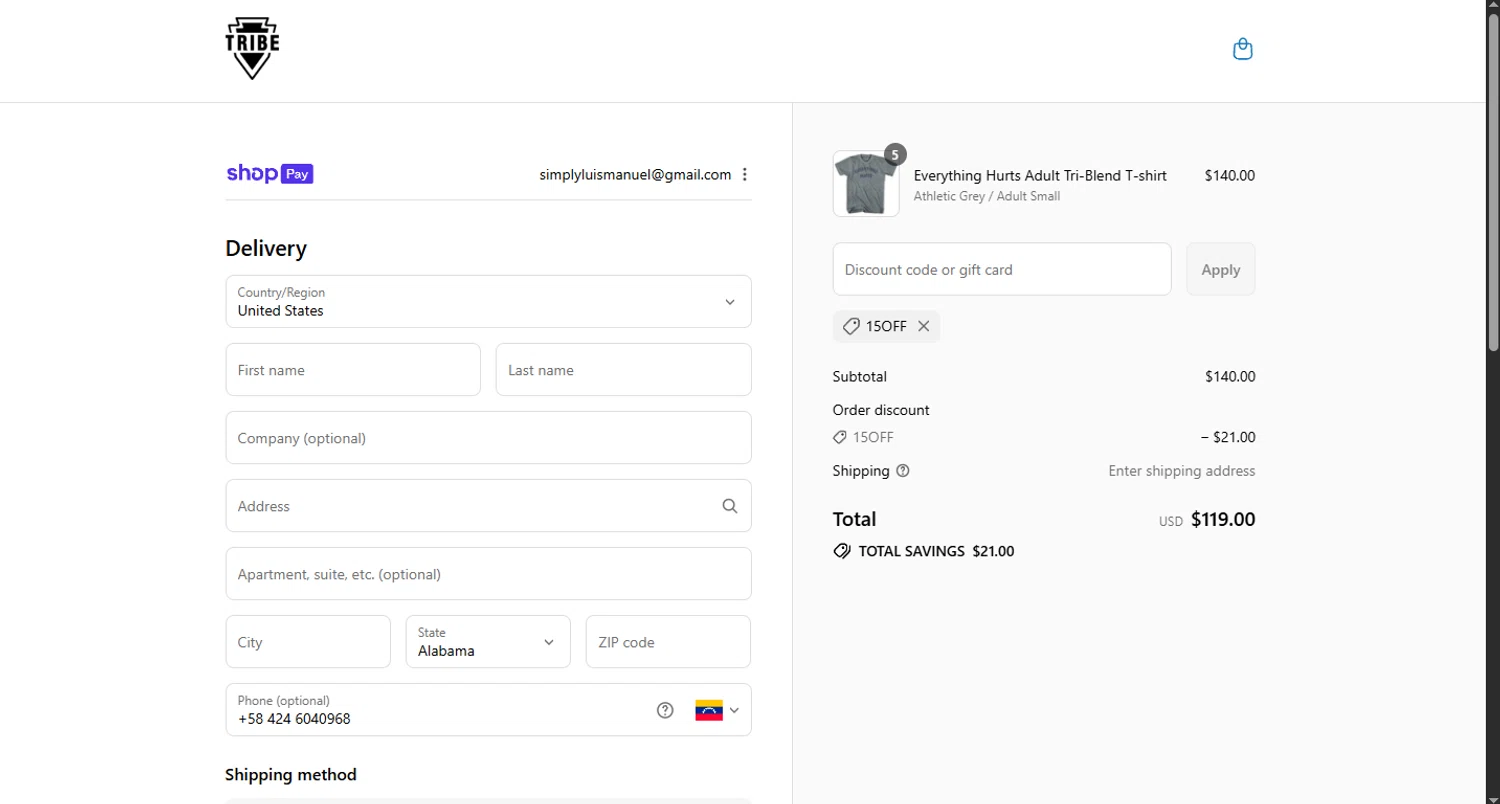
Task: Click the Apply discount button
Action: click(x=1221, y=269)
